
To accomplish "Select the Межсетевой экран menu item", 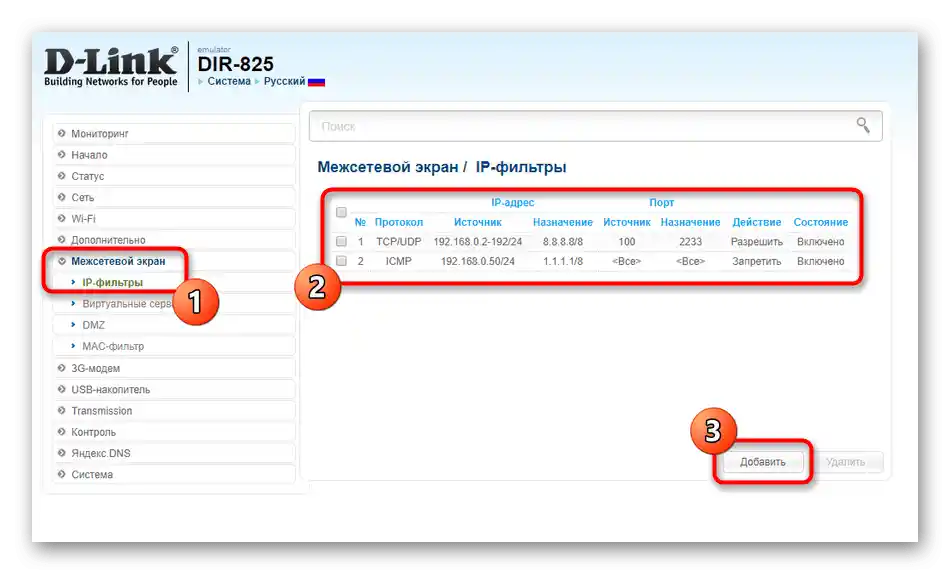I will (x=118, y=261).
